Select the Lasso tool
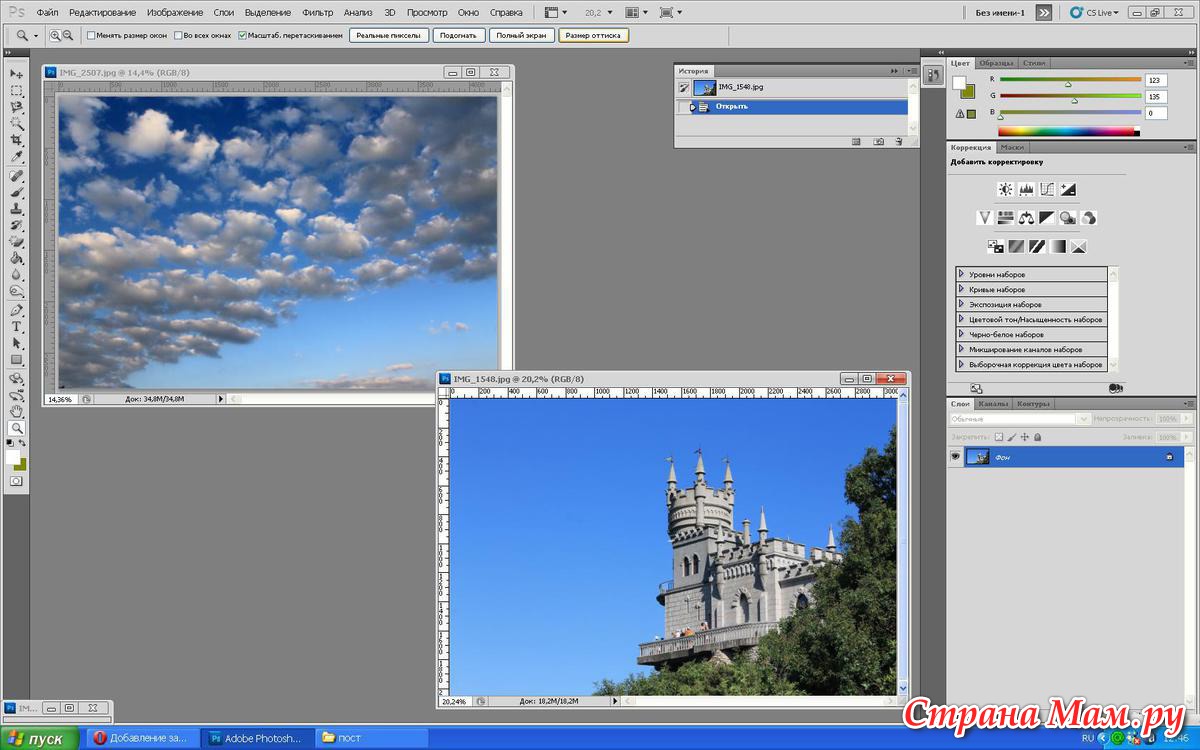This screenshot has width=1200, height=750. (x=16, y=107)
